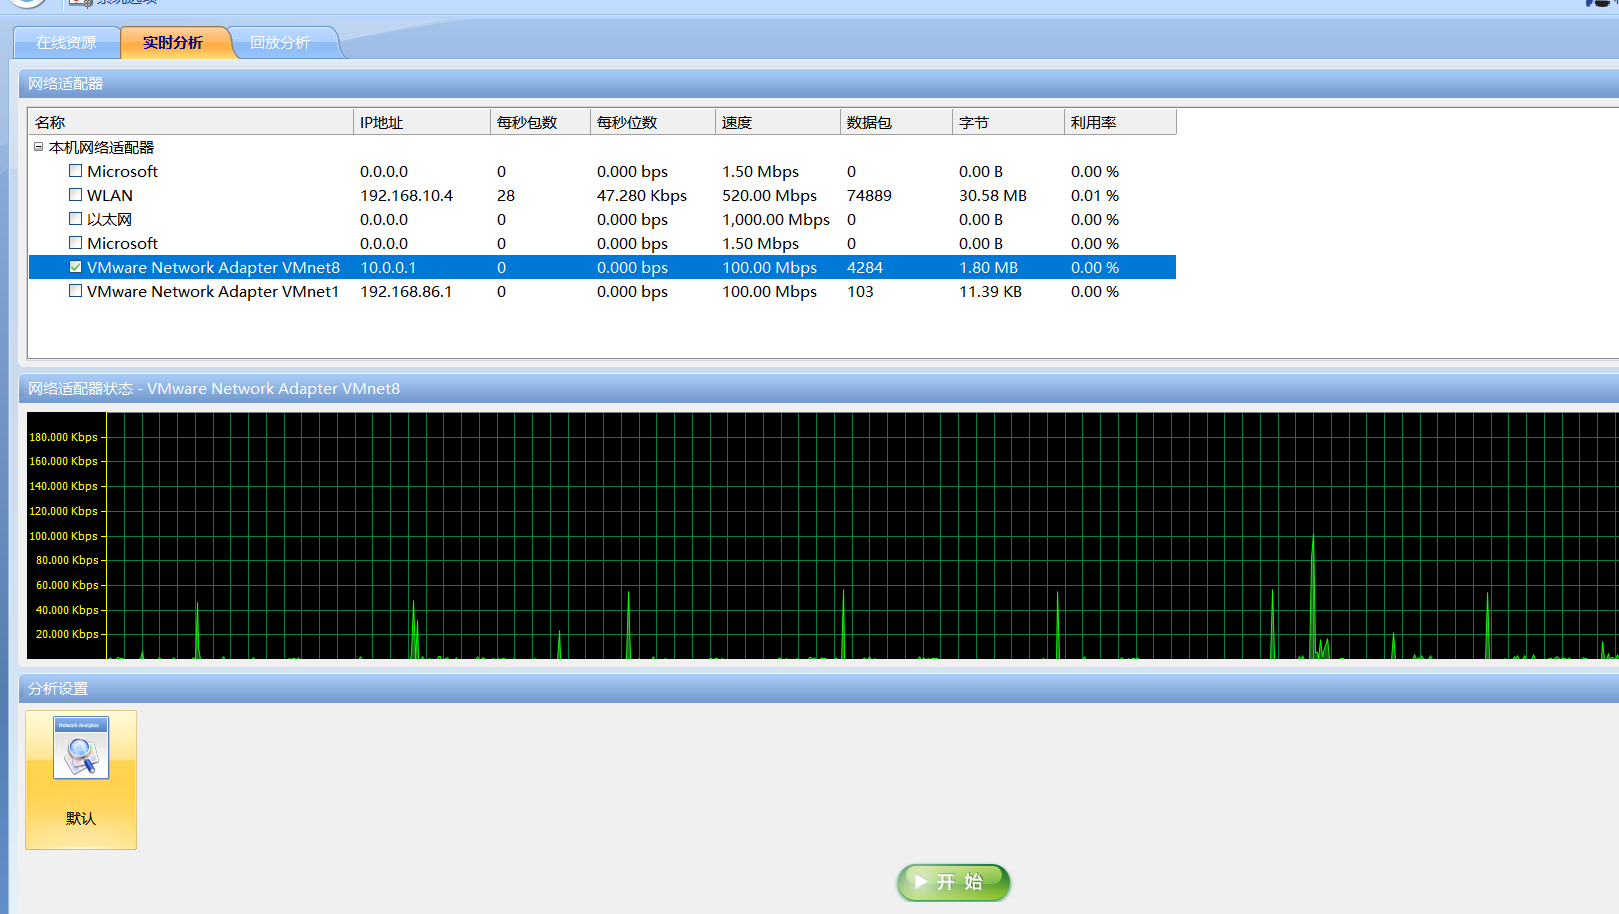
Task: Check the Microsoft adapter below 以太网
Action: (x=75, y=243)
